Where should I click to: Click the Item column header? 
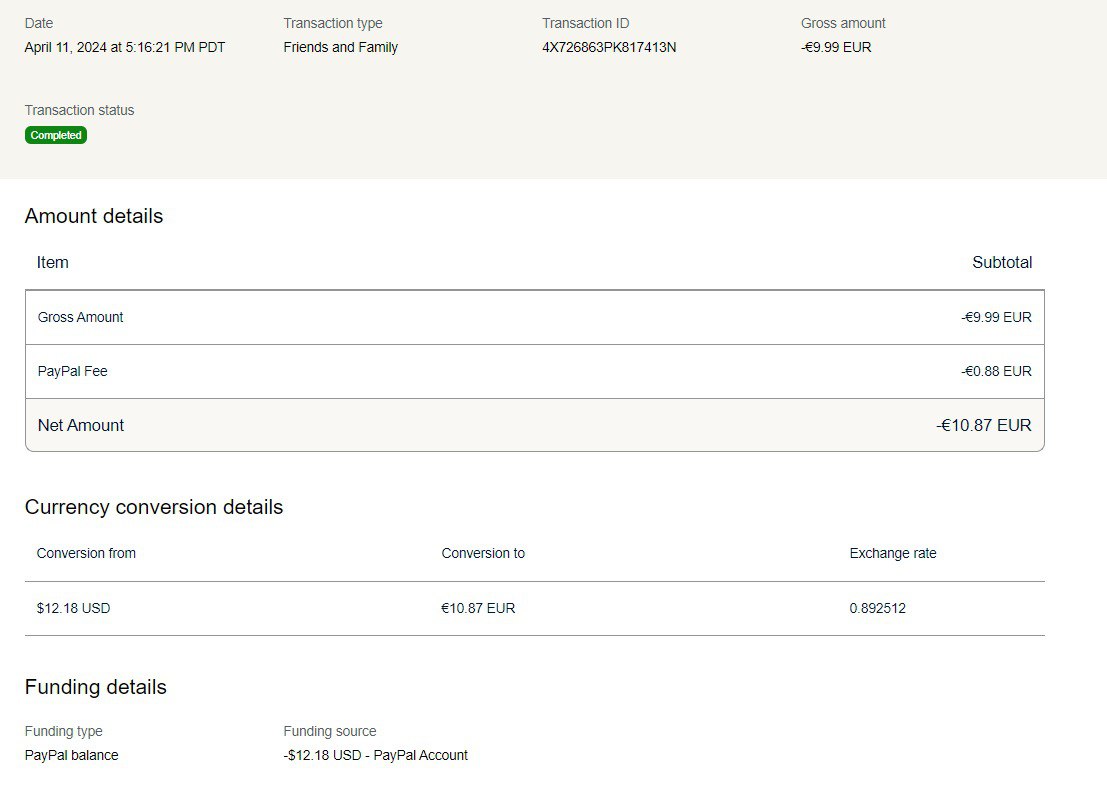[x=53, y=262]
